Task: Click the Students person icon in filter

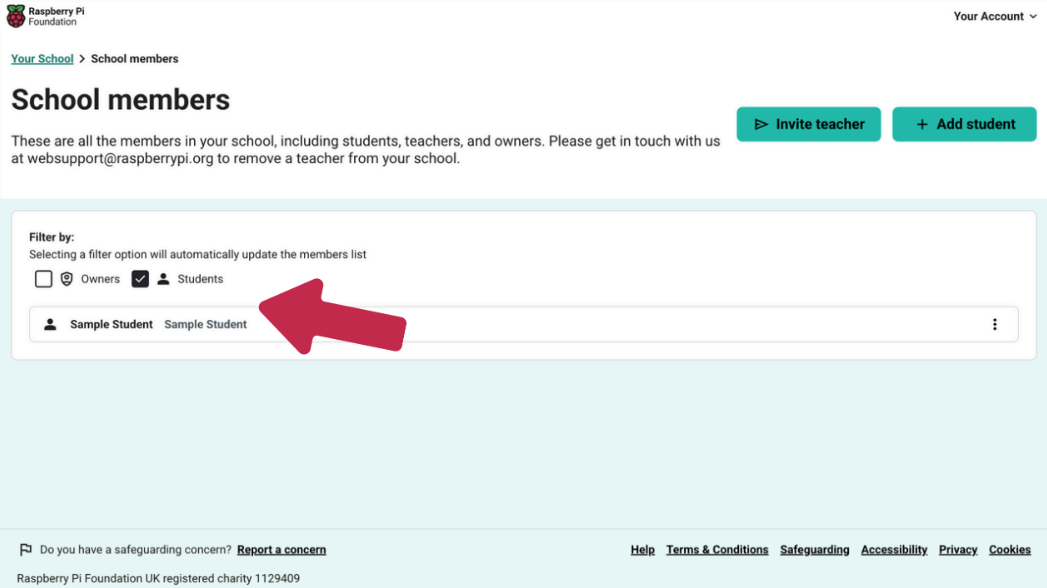Action: tap(163, 279)
